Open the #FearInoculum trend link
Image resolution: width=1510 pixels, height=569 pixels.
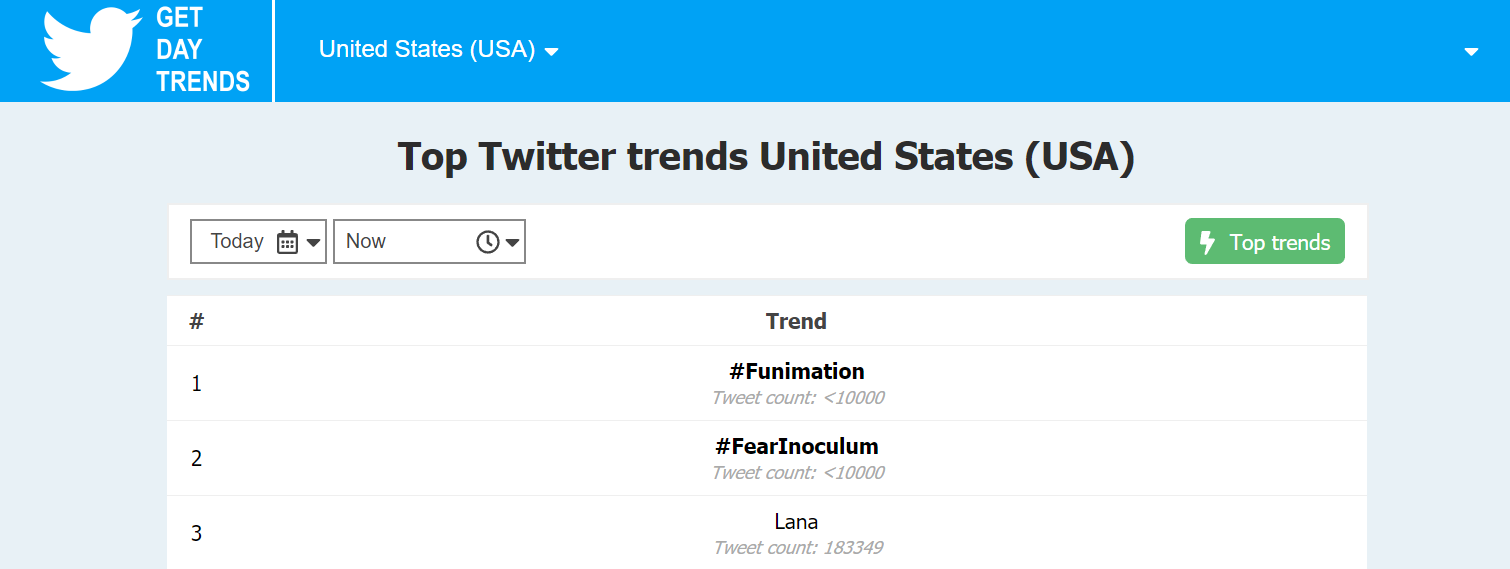pyautogui.click(x=797, y=446)
